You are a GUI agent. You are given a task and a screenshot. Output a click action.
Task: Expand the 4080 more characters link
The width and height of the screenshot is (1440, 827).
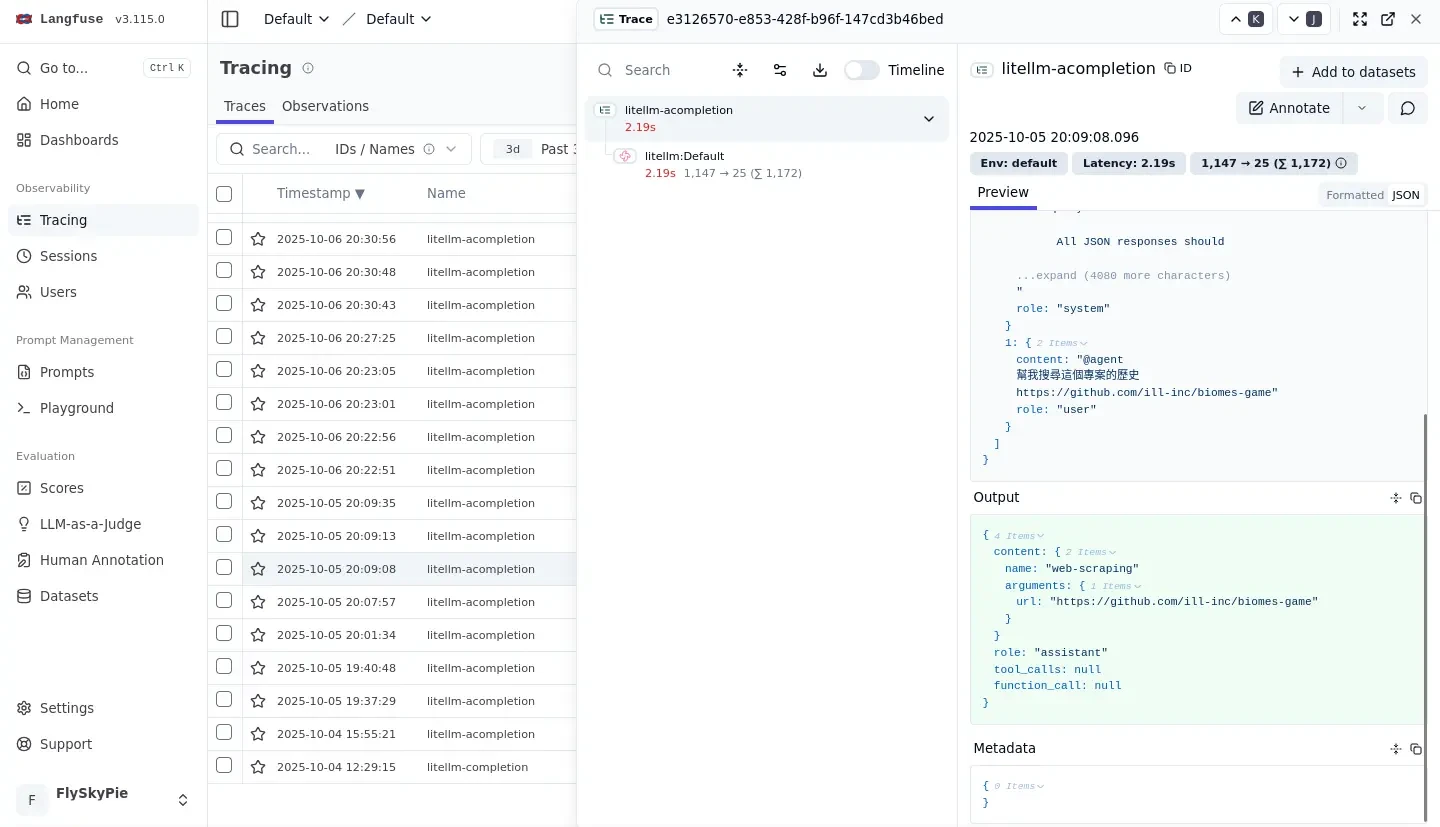[x=1123, y=275]
